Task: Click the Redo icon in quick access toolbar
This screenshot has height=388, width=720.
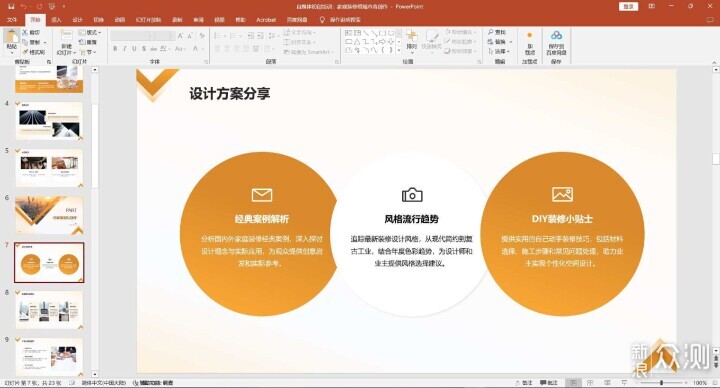Action: click(x=39, y=6)
